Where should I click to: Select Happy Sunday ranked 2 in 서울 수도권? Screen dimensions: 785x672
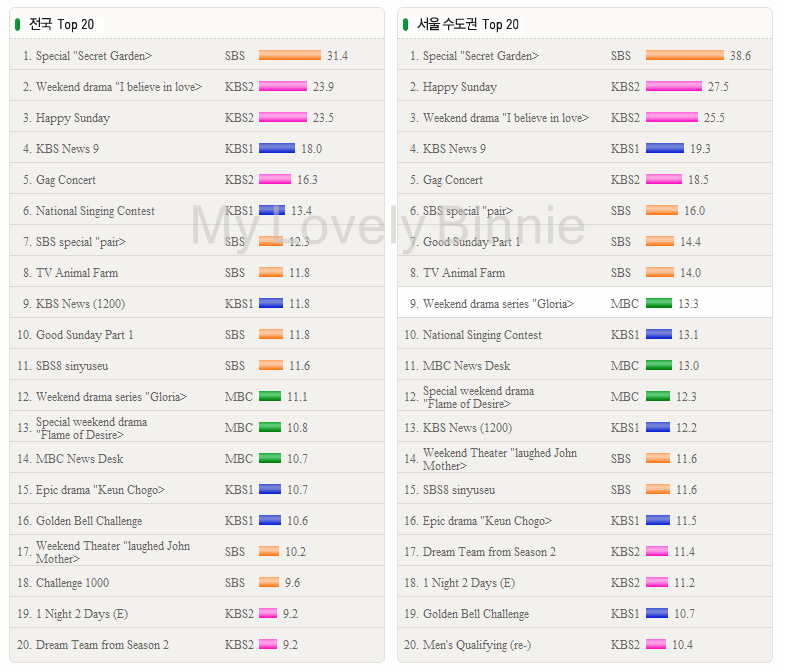pyautogui.click(x=460, y=87)
